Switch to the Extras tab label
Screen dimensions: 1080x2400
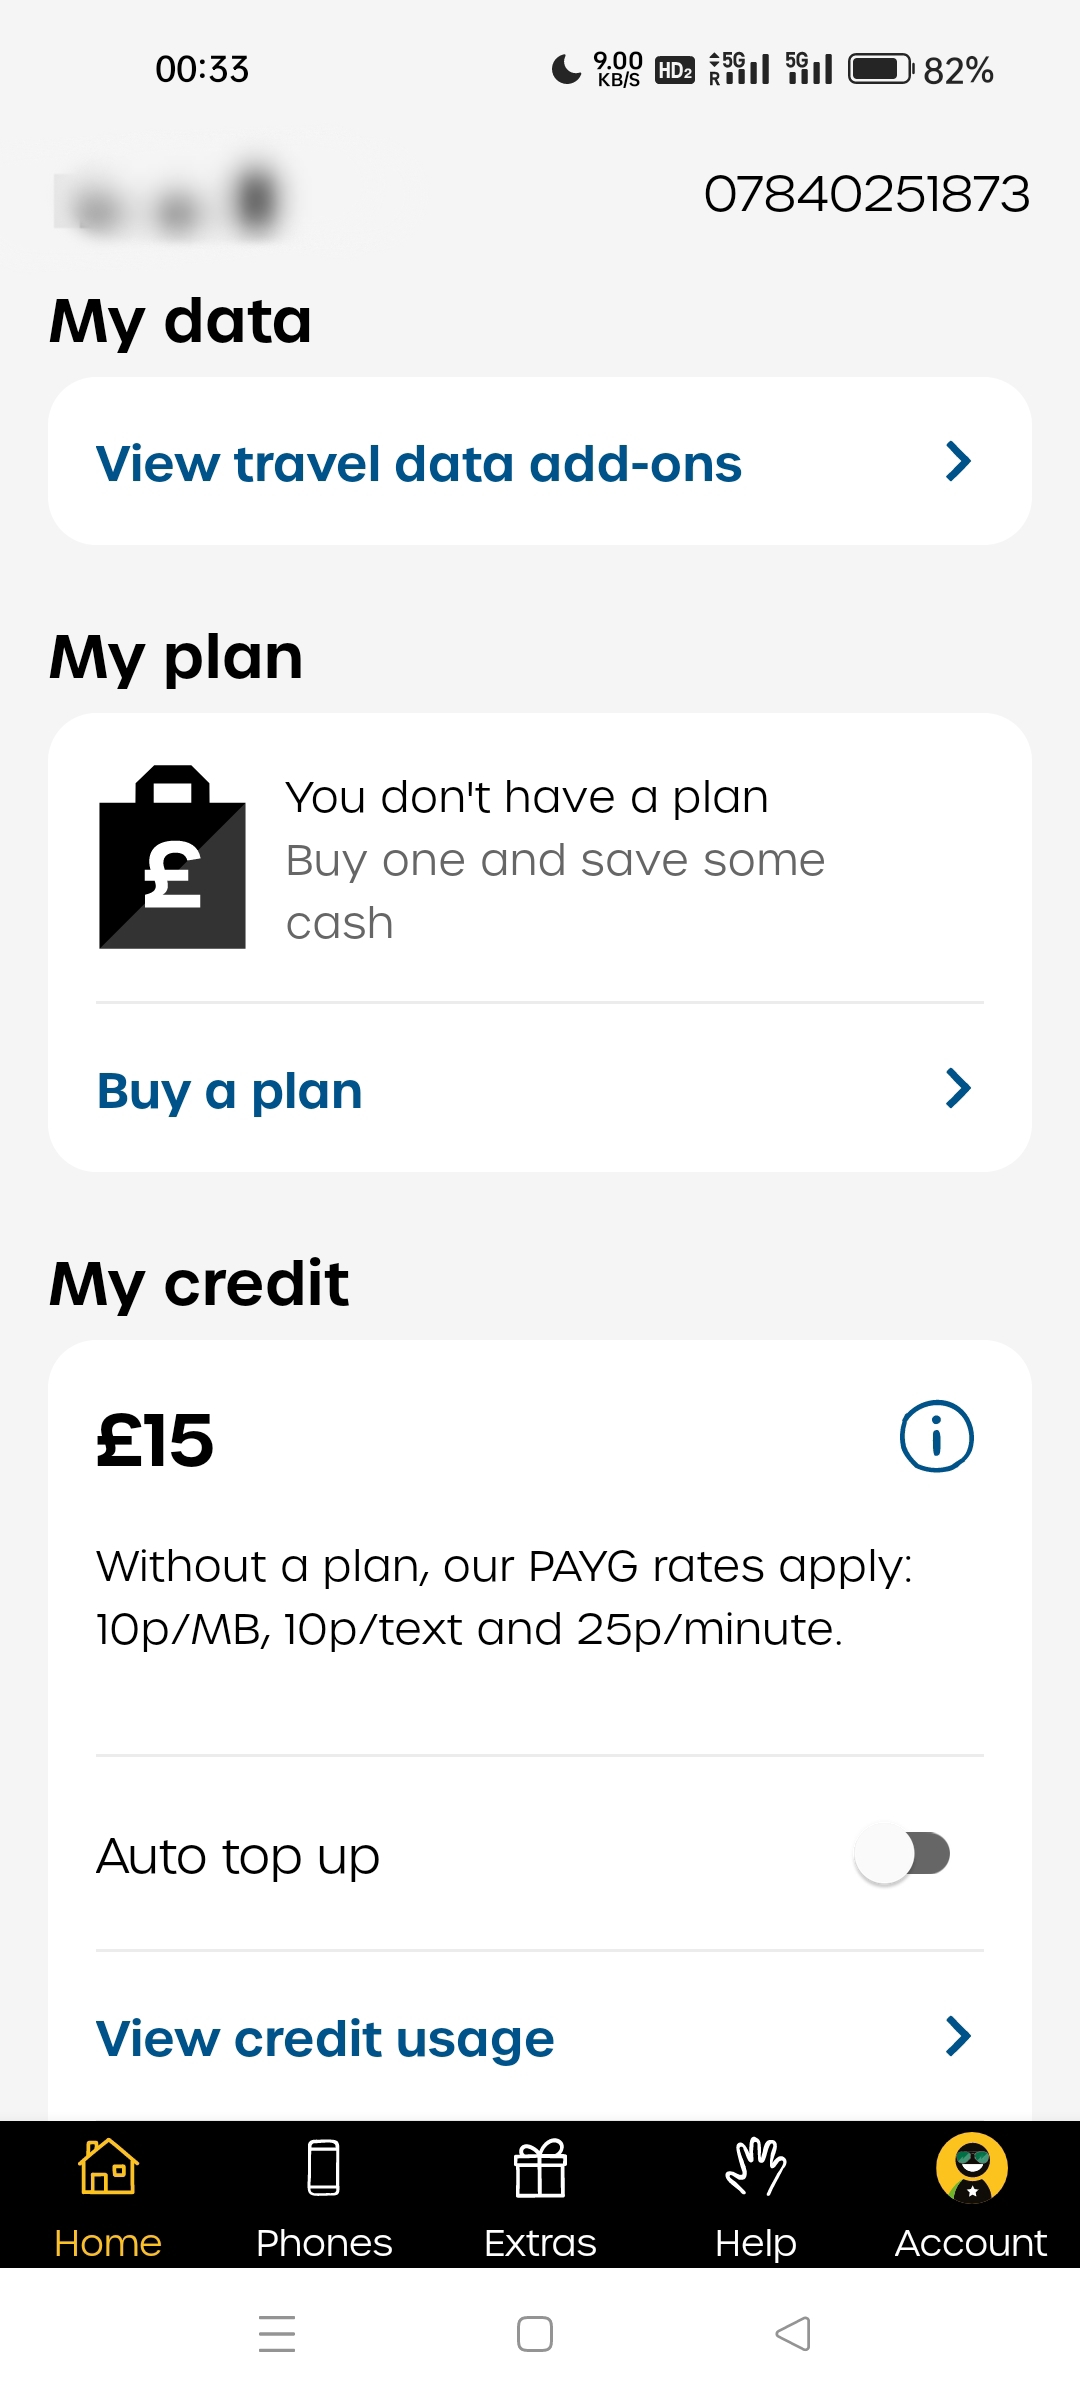540,2243
